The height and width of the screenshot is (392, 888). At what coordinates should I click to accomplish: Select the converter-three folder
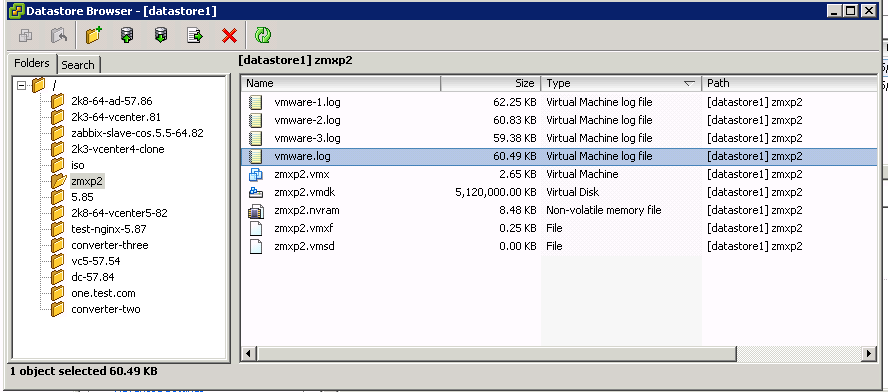[110, 245]
